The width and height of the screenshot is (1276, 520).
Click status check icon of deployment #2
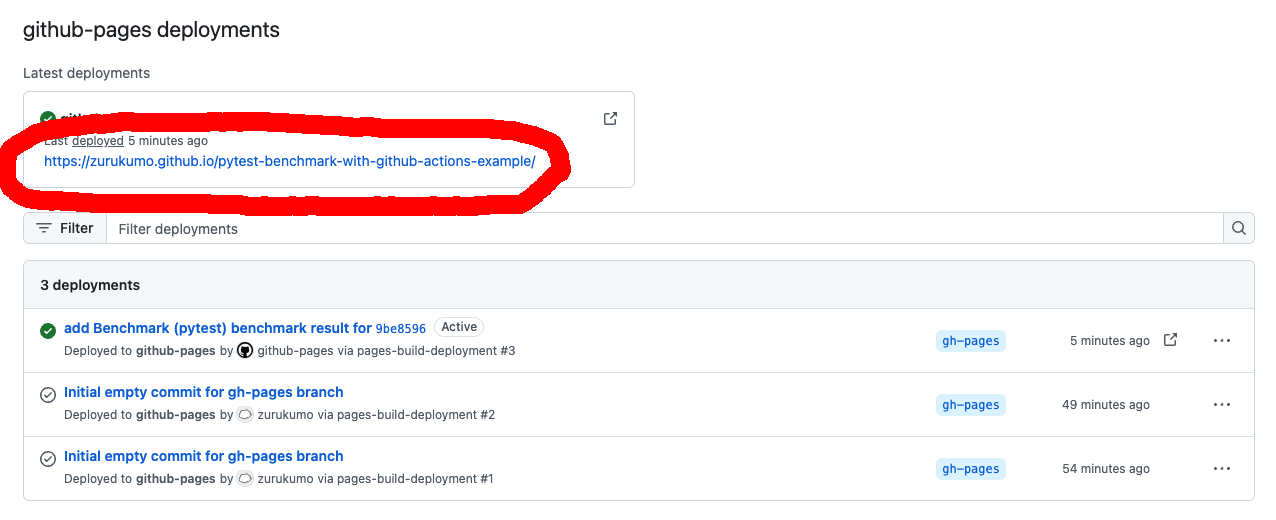point(48,395)
